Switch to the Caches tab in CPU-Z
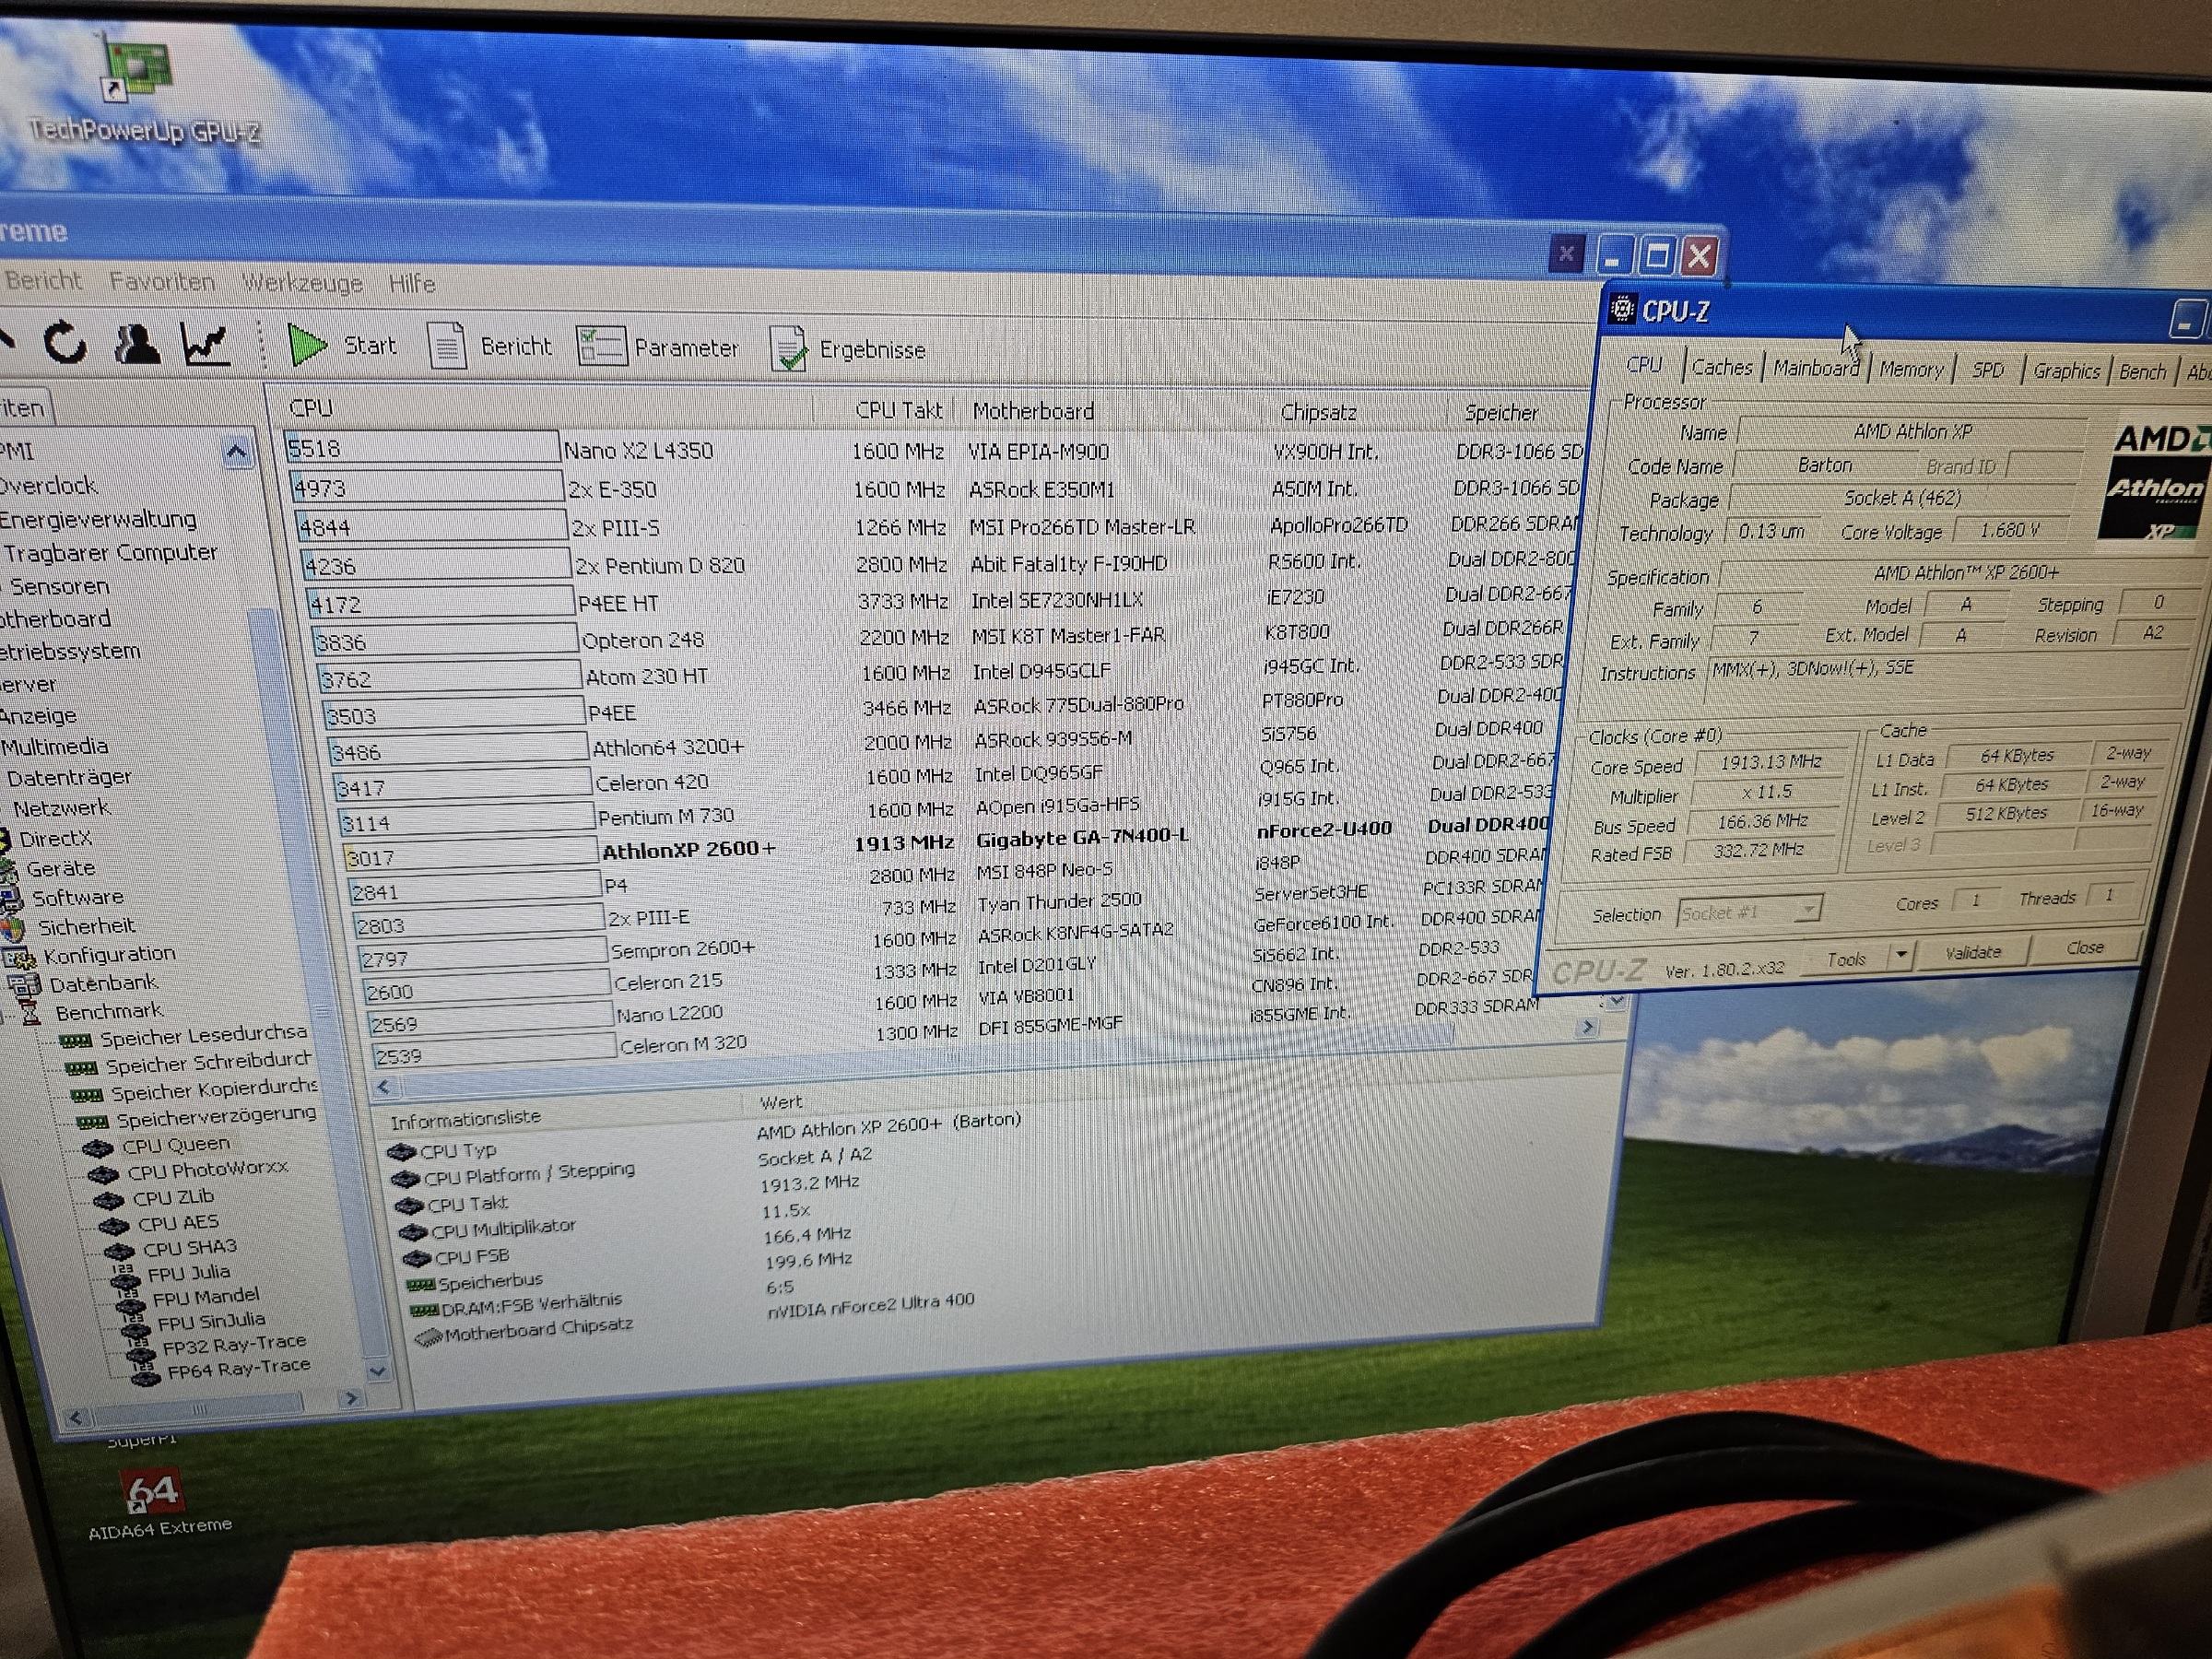The height and width of the screenshot is (1659, 2212). tap(1721, 367)
